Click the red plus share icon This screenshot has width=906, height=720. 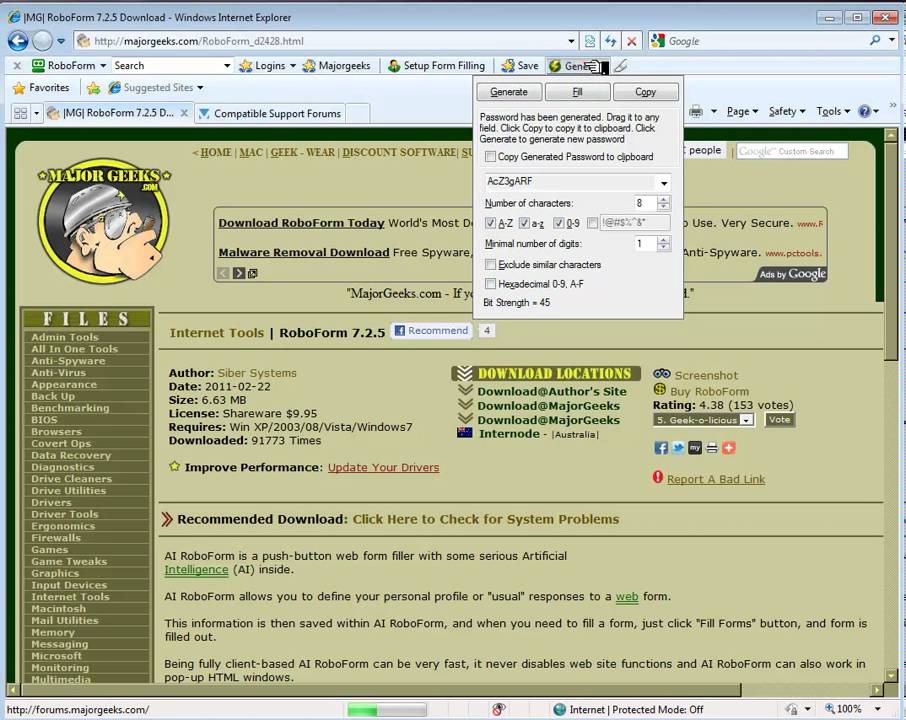(729, 448)
